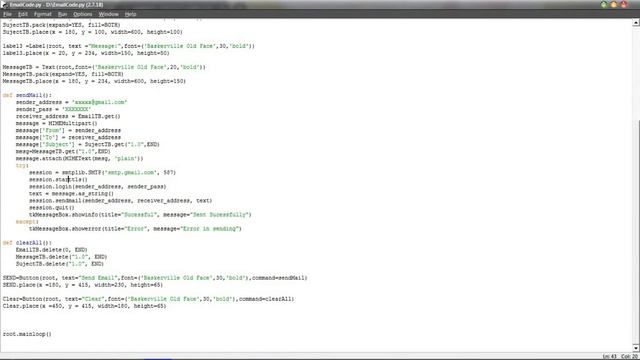Click the 'try:' keyword

(x=22, y=165)
